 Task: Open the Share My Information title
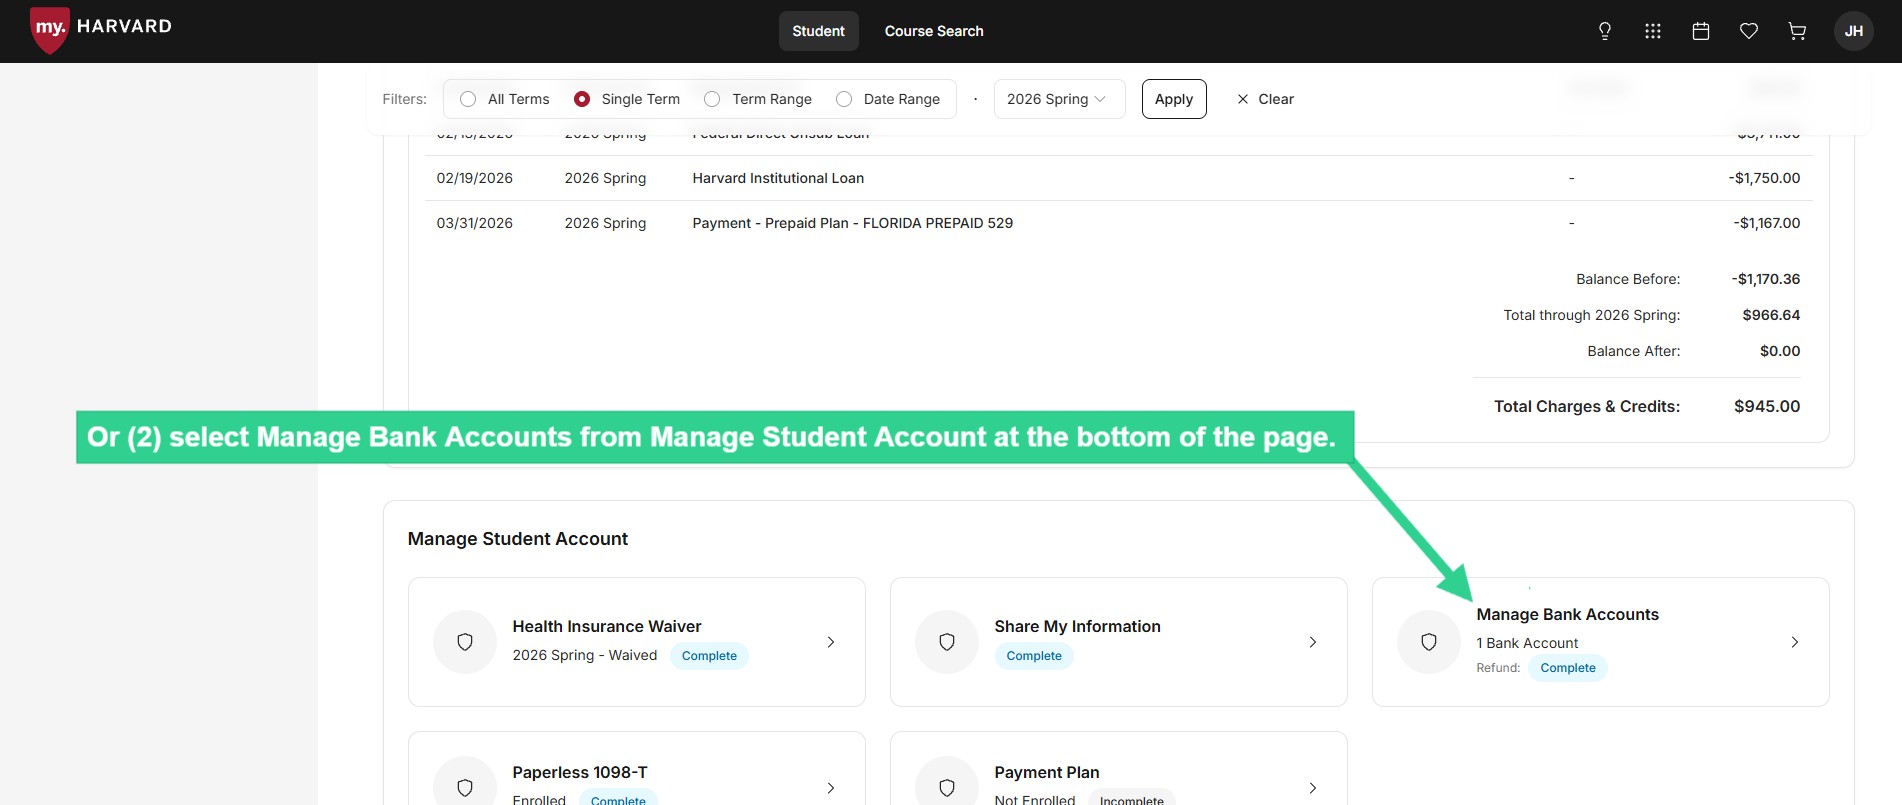coord(1077,626)
